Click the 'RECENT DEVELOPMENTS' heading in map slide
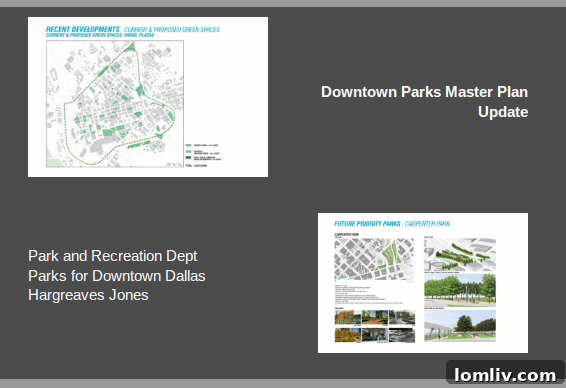Viewport: 566px width, 388px height. [83, 29]
